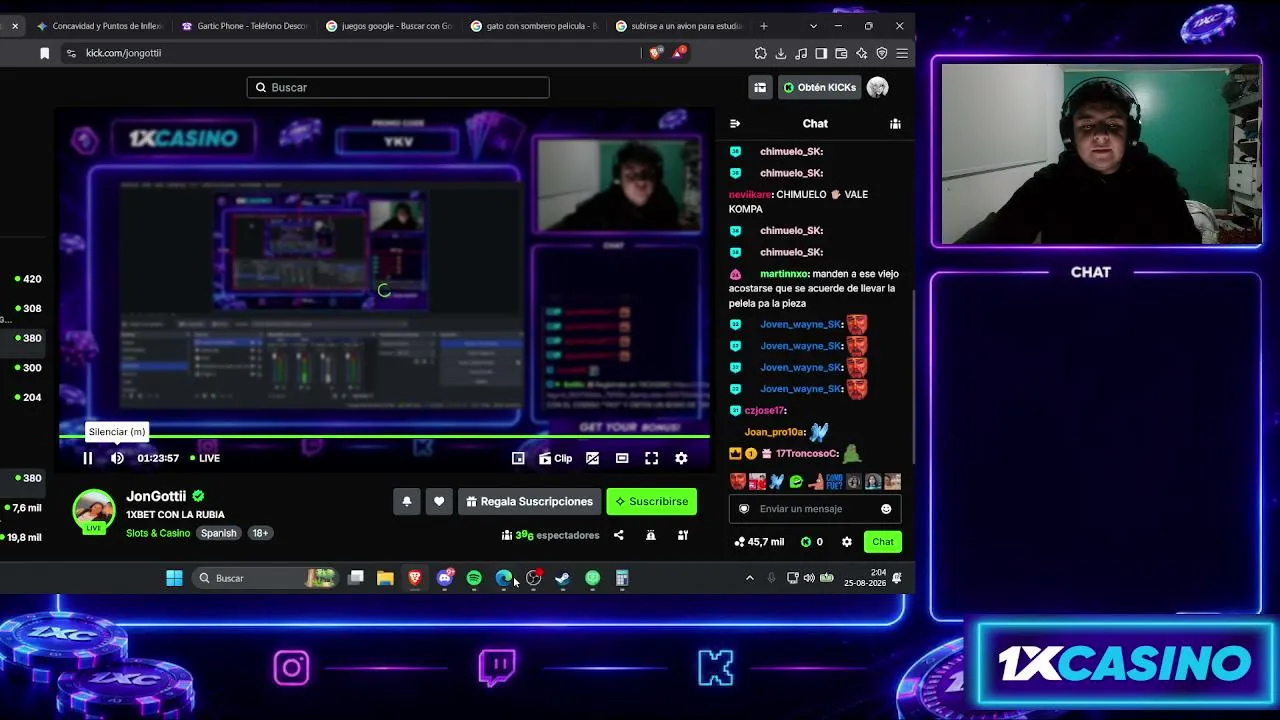
Task: Expand the browser tab search dropdown
Action: click(x=813, y=26)
